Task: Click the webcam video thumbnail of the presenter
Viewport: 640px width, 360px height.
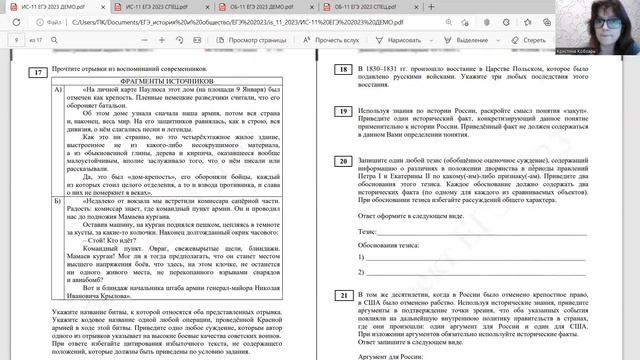Action: click(597, 27)
